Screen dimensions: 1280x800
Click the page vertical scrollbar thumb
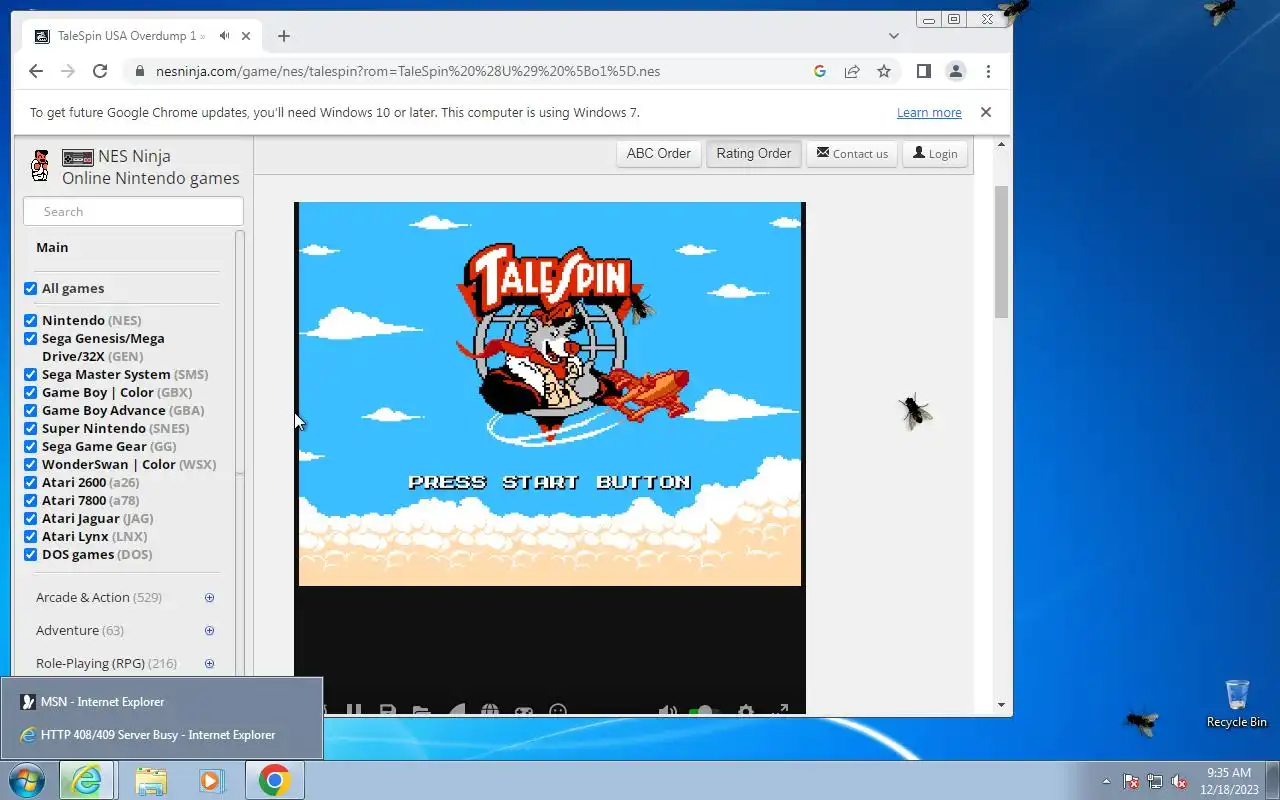pos(1002,252)
